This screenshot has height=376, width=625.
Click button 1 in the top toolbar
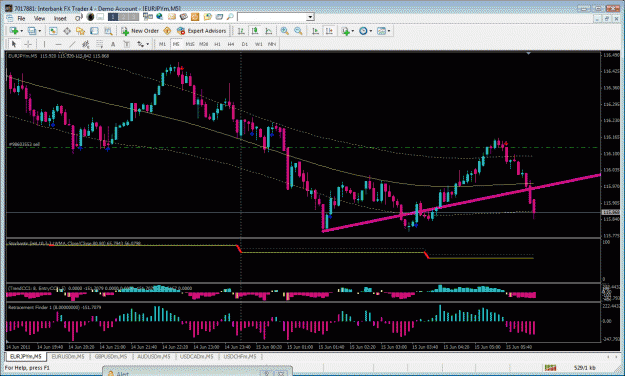point(113,17)
